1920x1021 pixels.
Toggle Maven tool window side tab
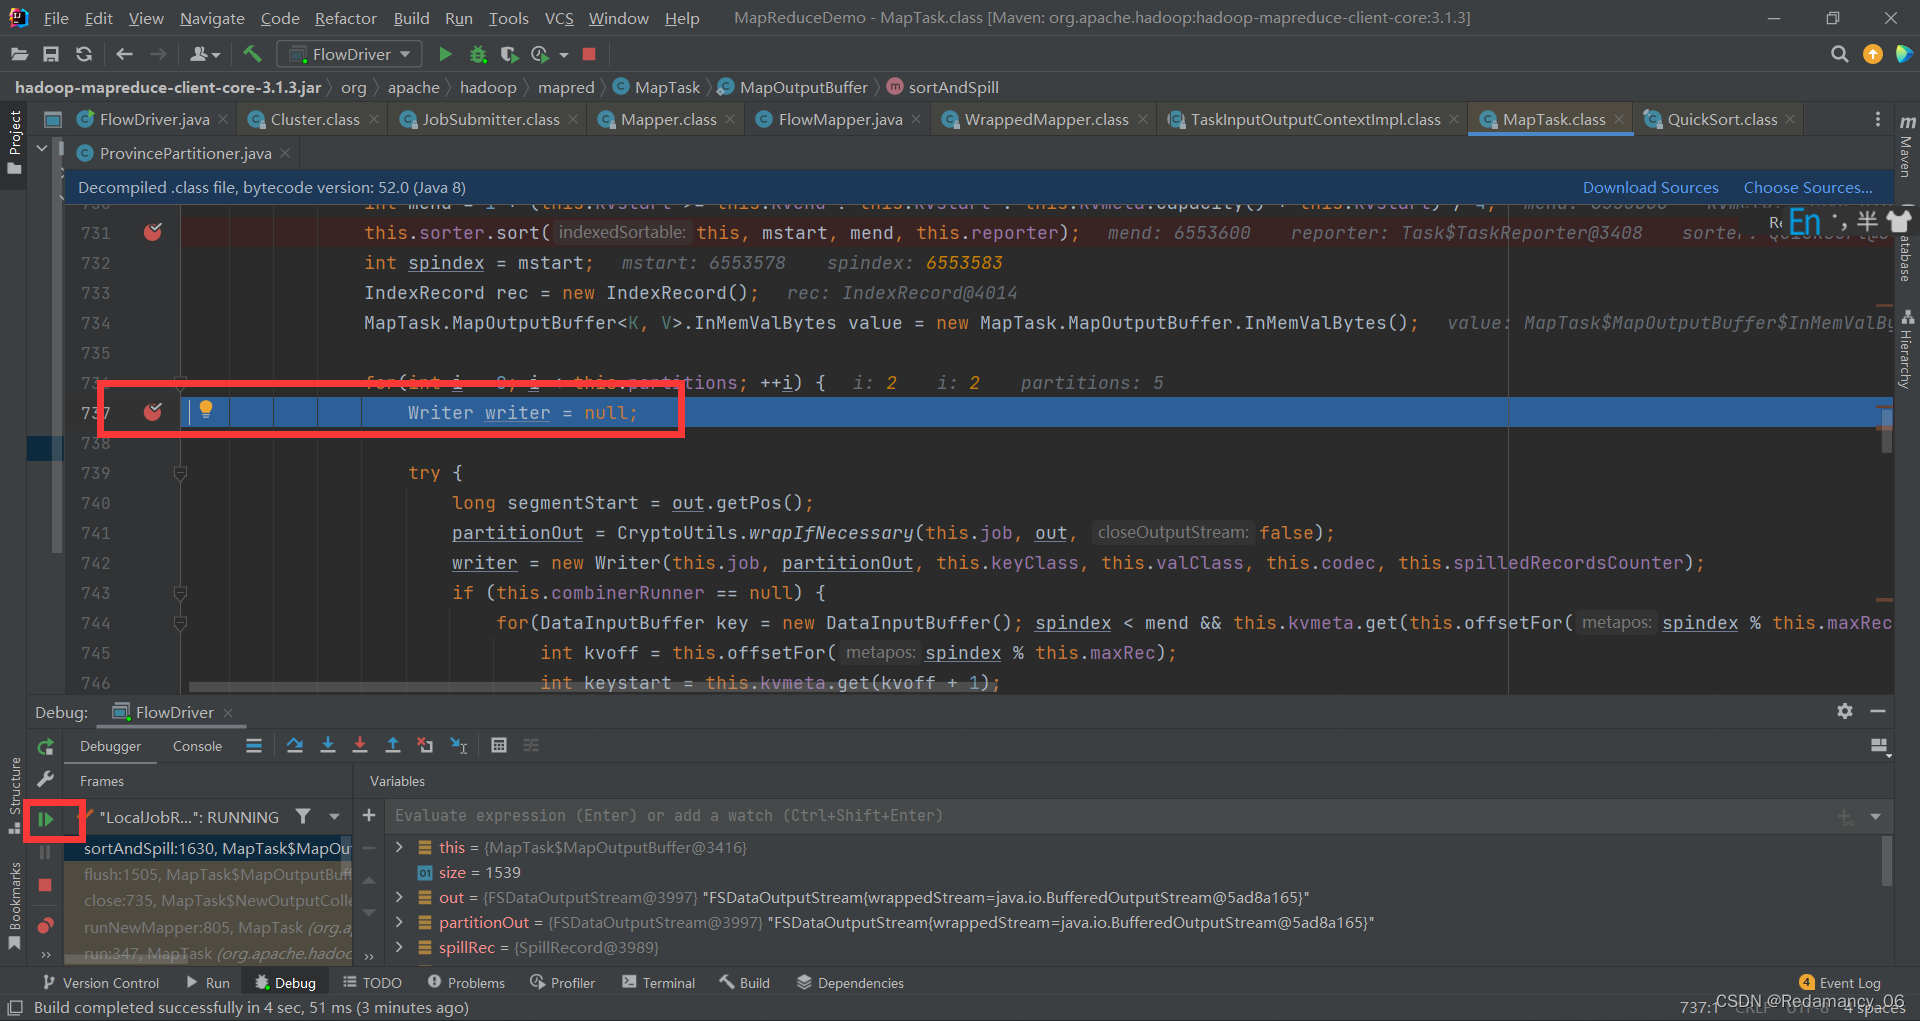point(1906,148)
